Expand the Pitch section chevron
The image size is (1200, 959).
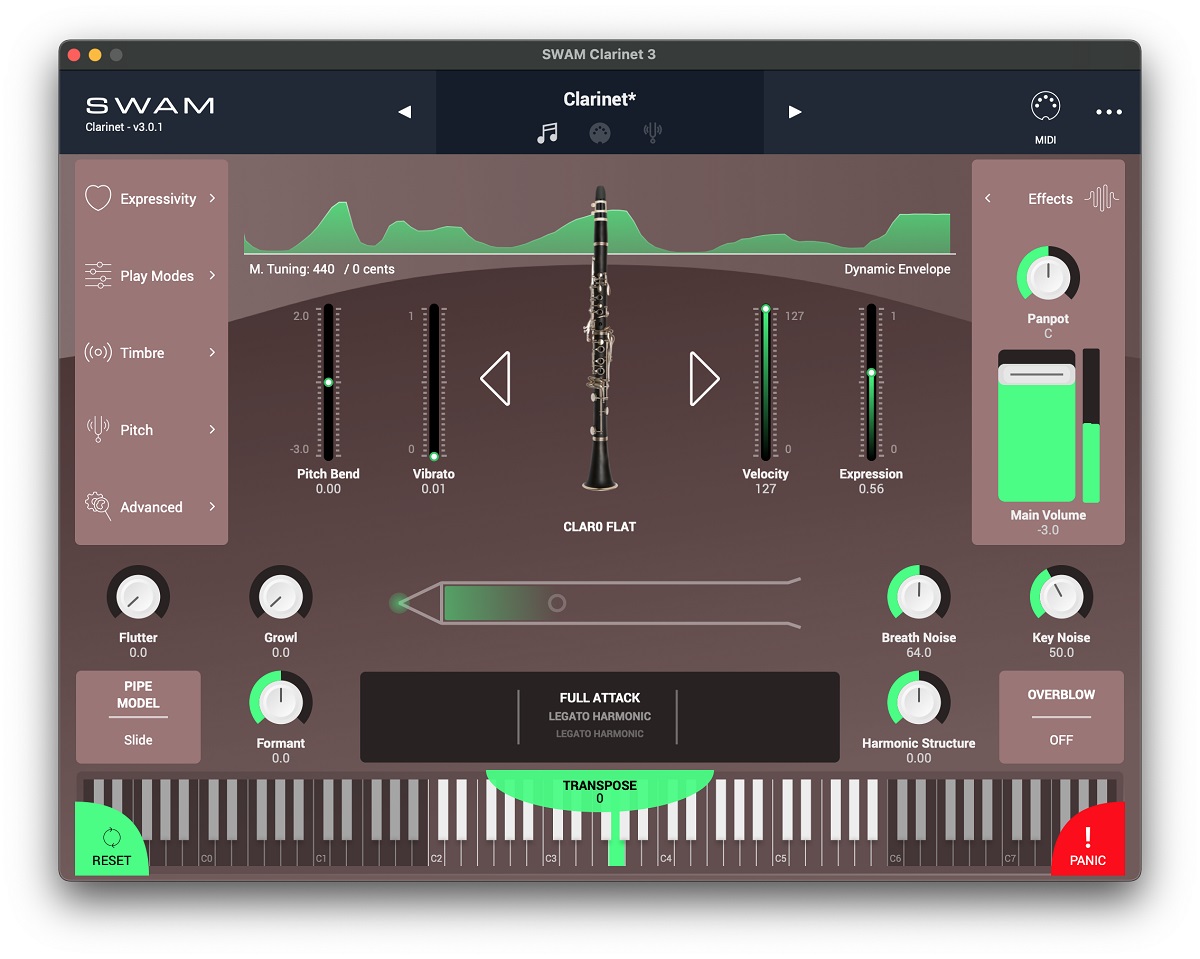[x=212, y=429]
